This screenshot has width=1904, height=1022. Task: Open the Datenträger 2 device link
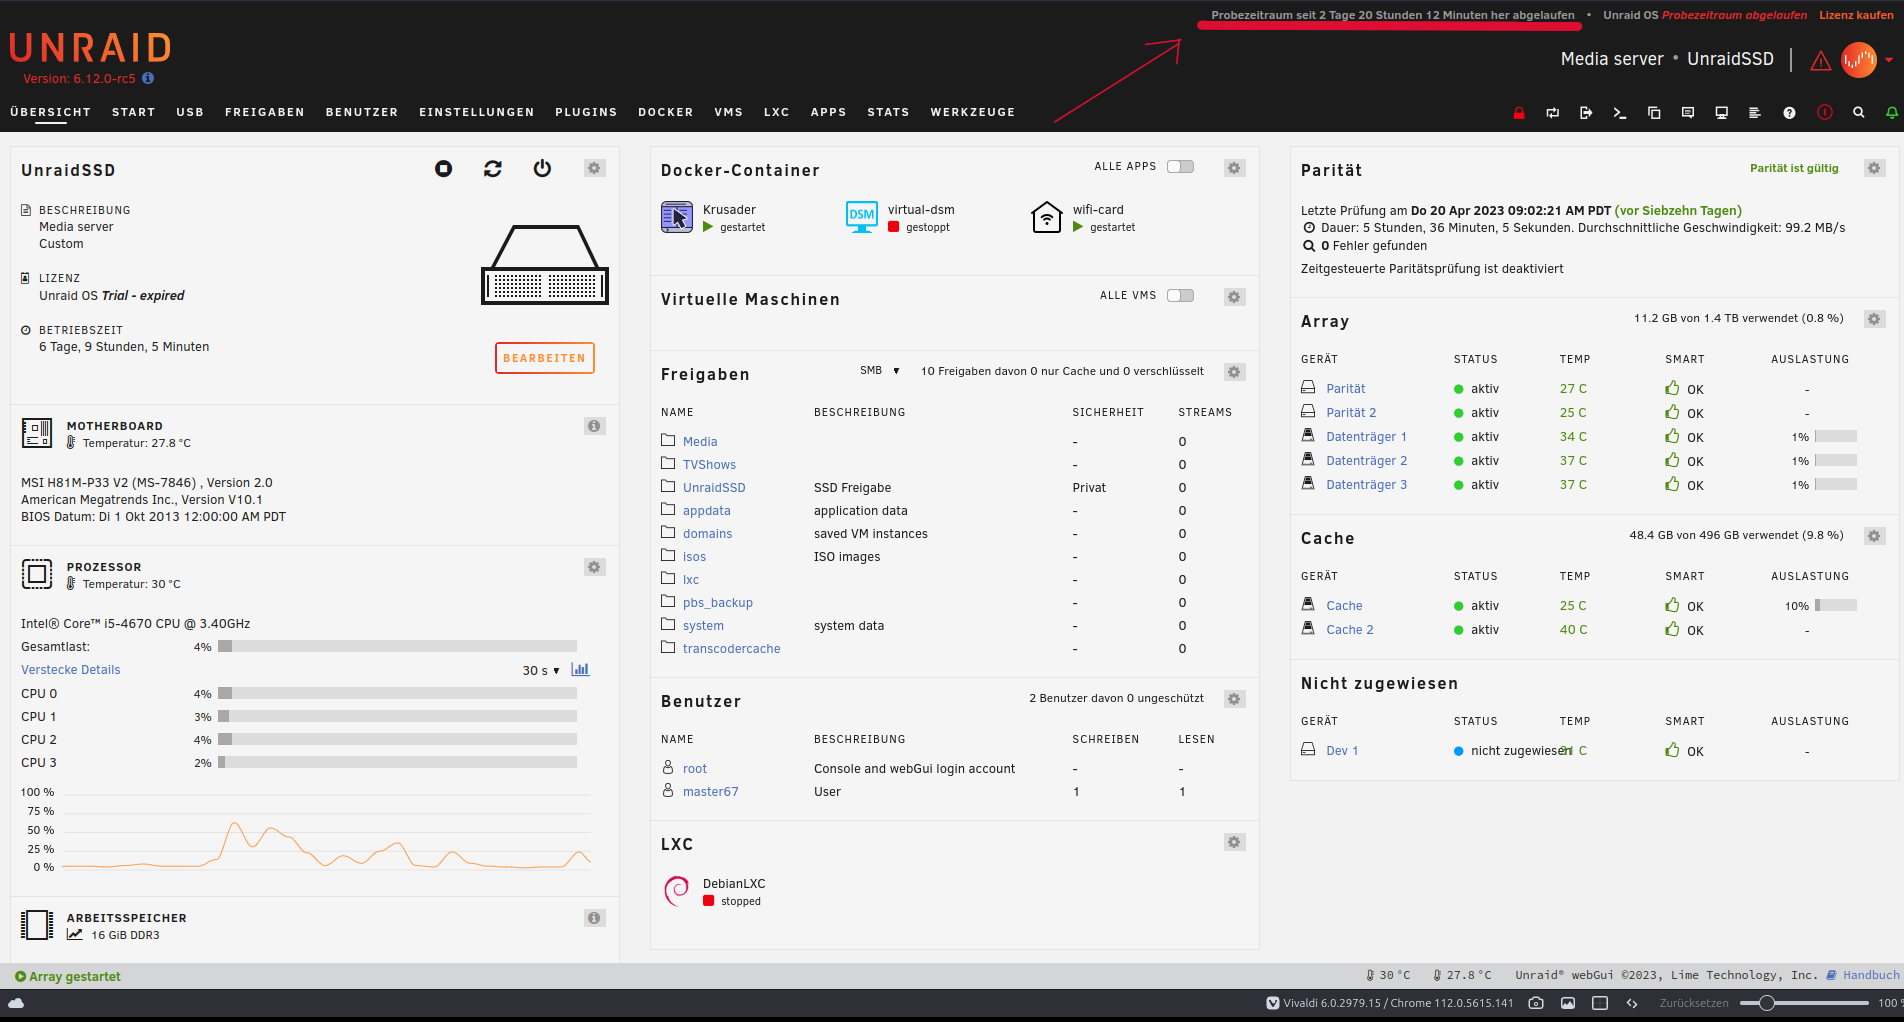point(1367,461)
